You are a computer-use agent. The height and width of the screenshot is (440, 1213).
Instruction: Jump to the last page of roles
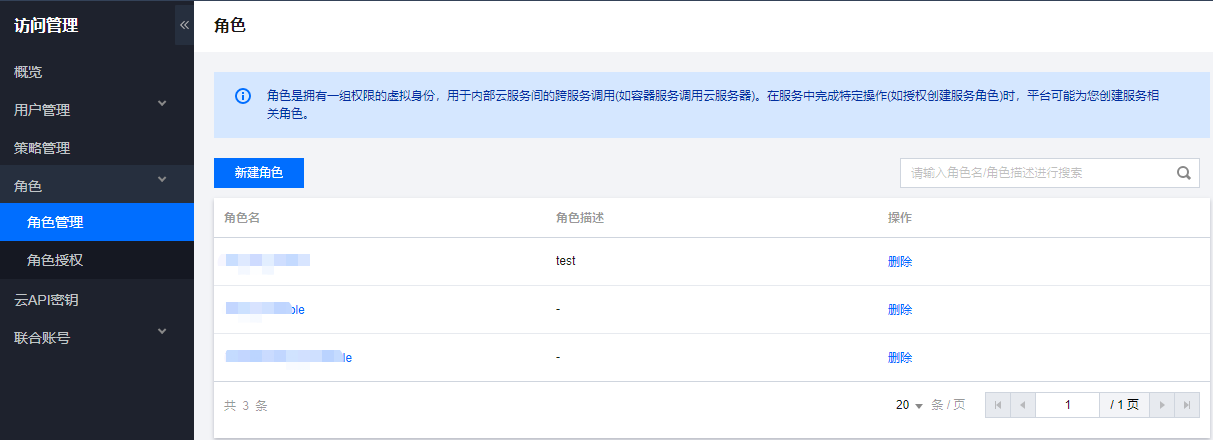coord(1186,405)
